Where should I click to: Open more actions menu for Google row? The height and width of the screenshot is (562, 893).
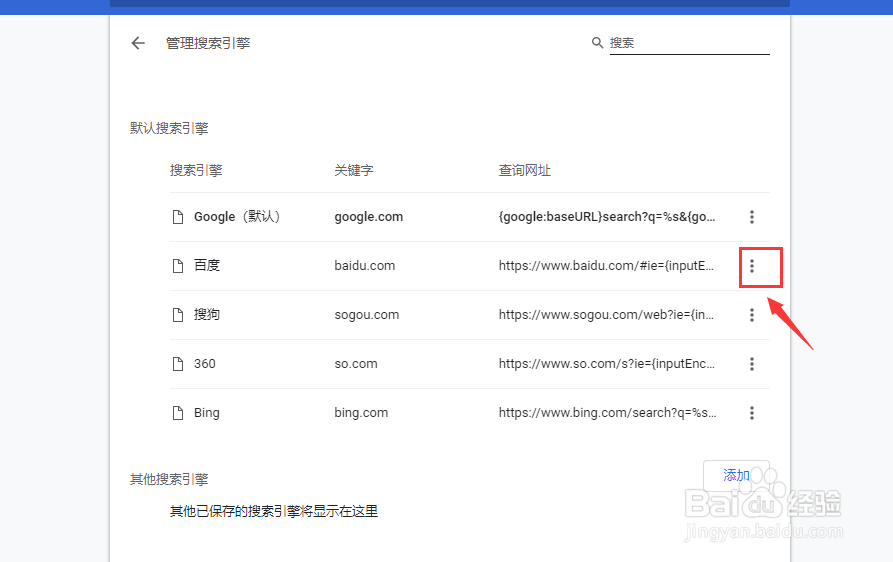click(752, 217)
